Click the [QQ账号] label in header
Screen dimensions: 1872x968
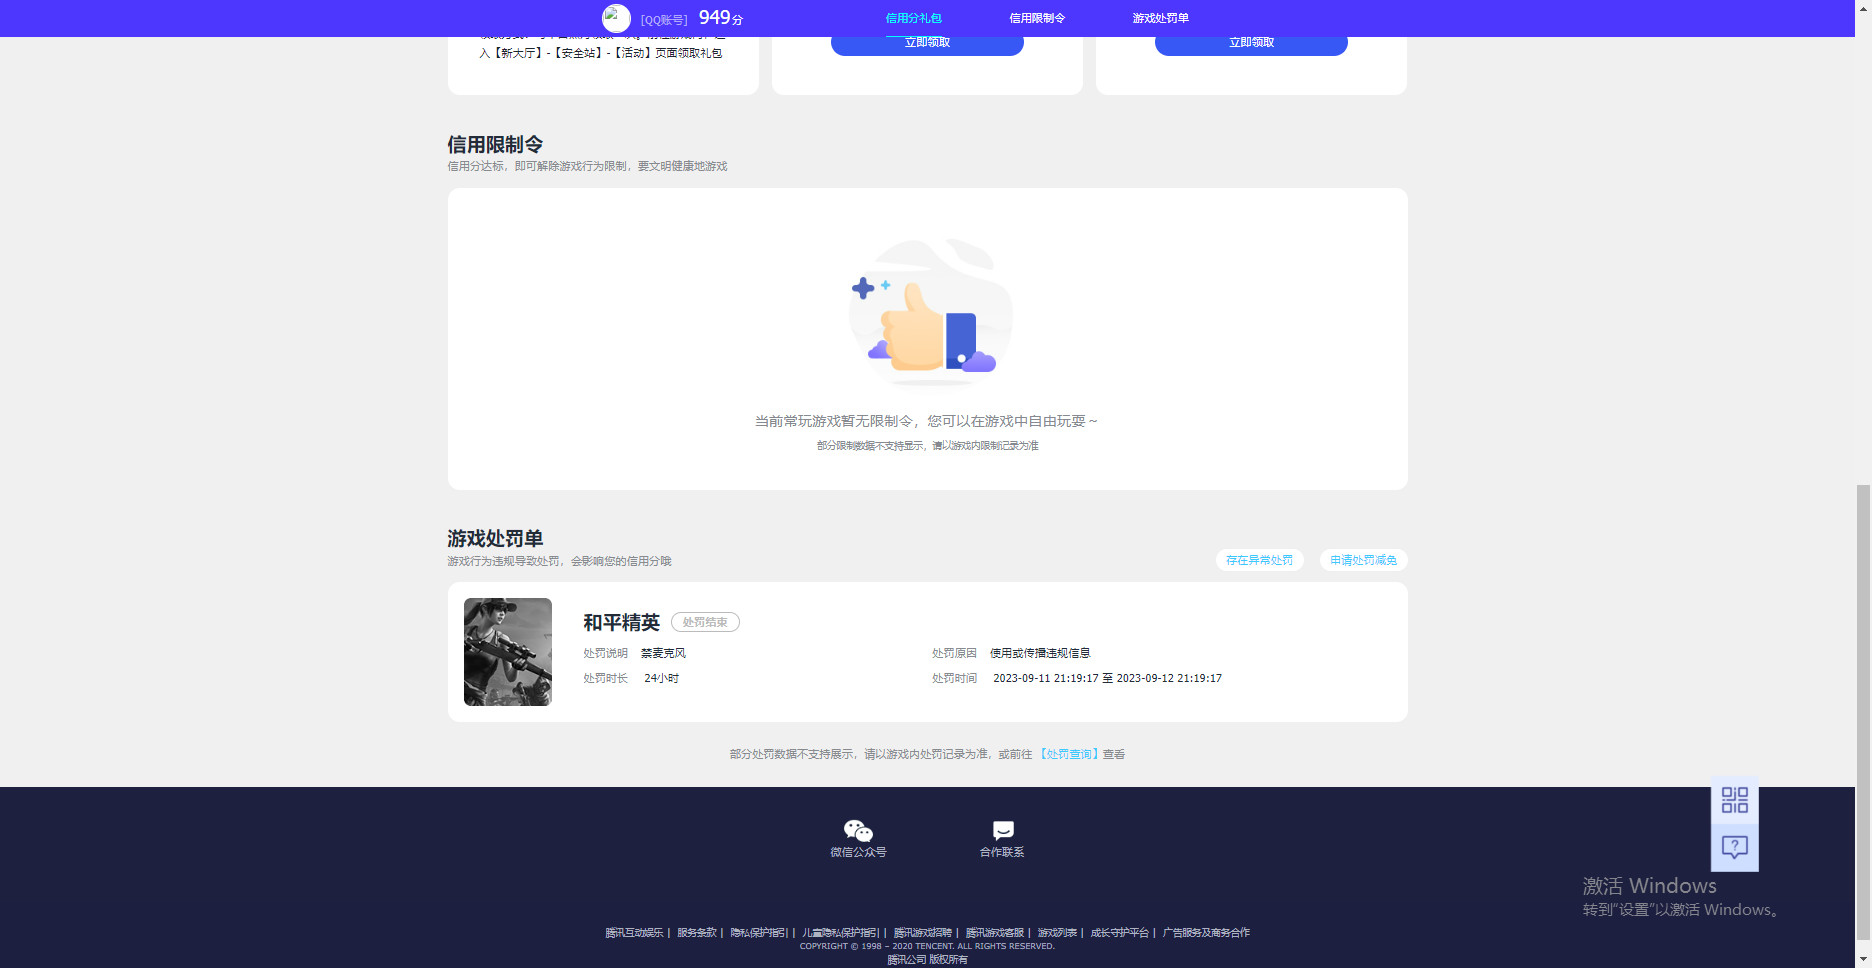point(664,20)
